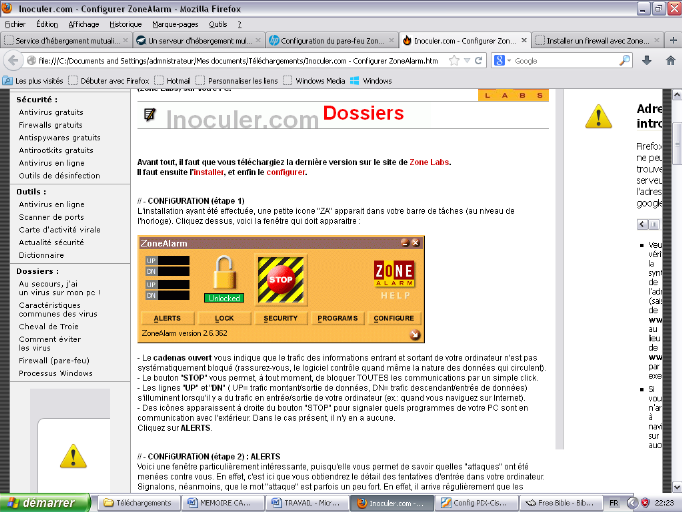Go to home page via house icon

tap(670, 60)
